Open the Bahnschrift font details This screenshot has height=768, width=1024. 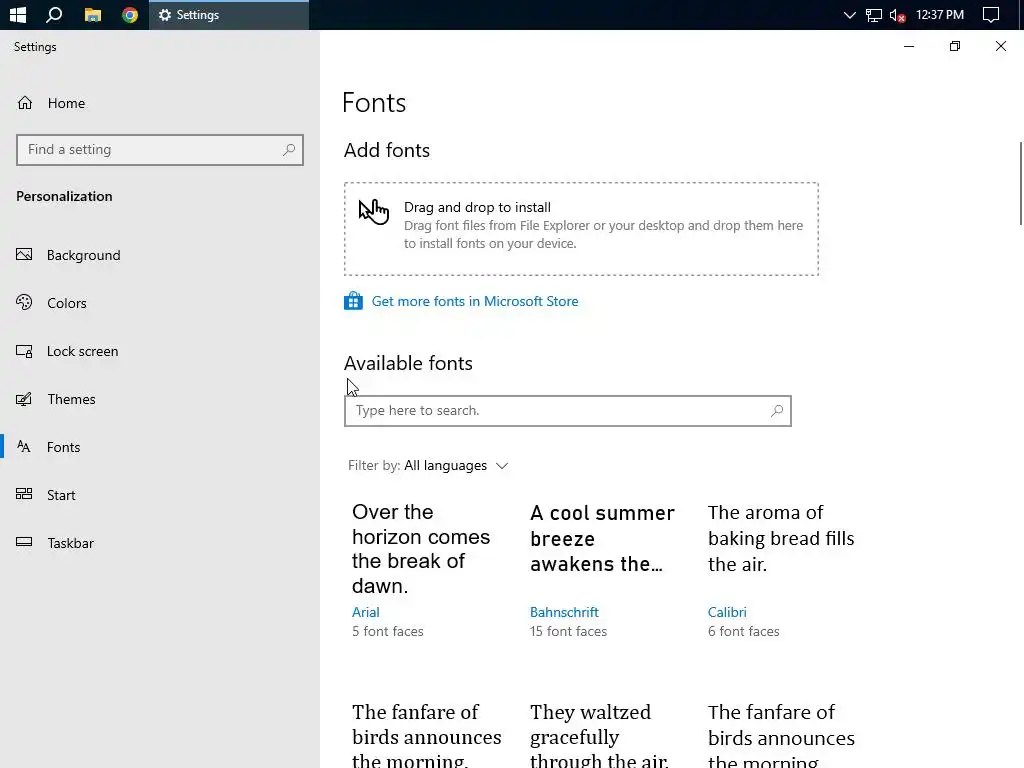click(564, 612)
